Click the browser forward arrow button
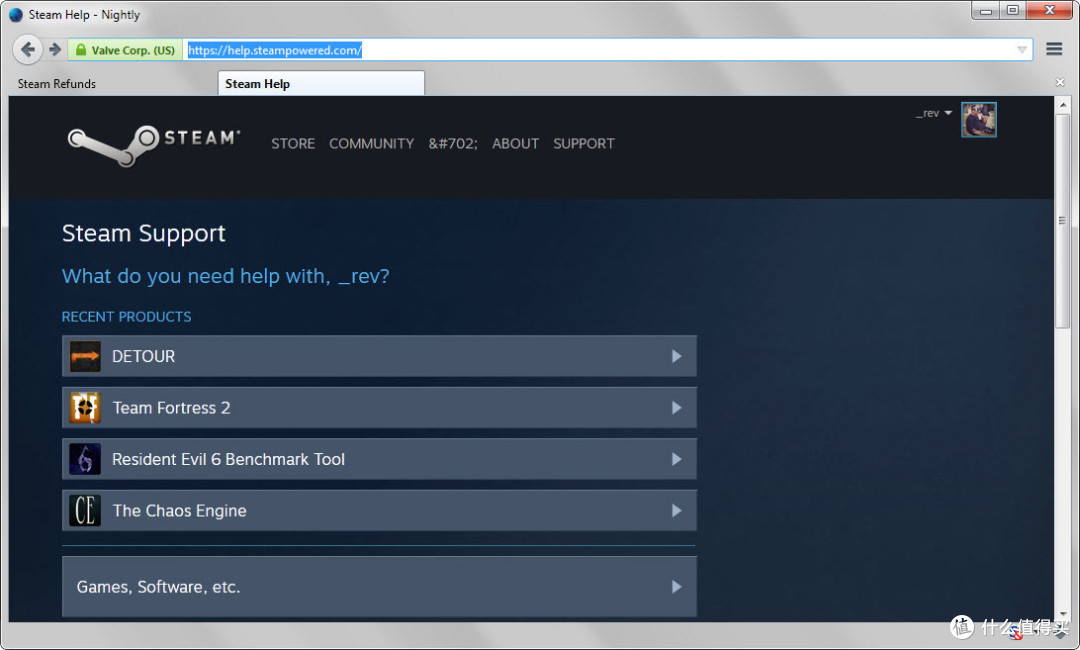Image resolution: width=1080 pixels, height=650 pixels. click(x=55, y=50)
